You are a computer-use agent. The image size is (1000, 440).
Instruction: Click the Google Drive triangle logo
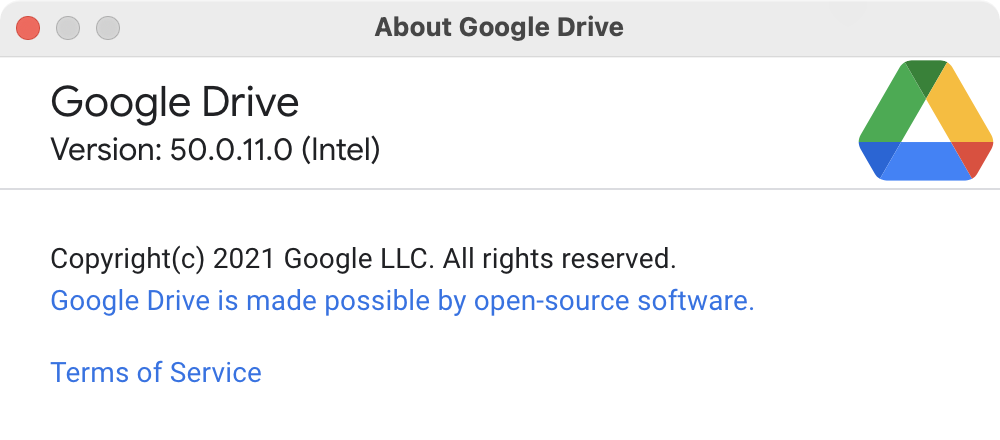click(x=926, y=121)
